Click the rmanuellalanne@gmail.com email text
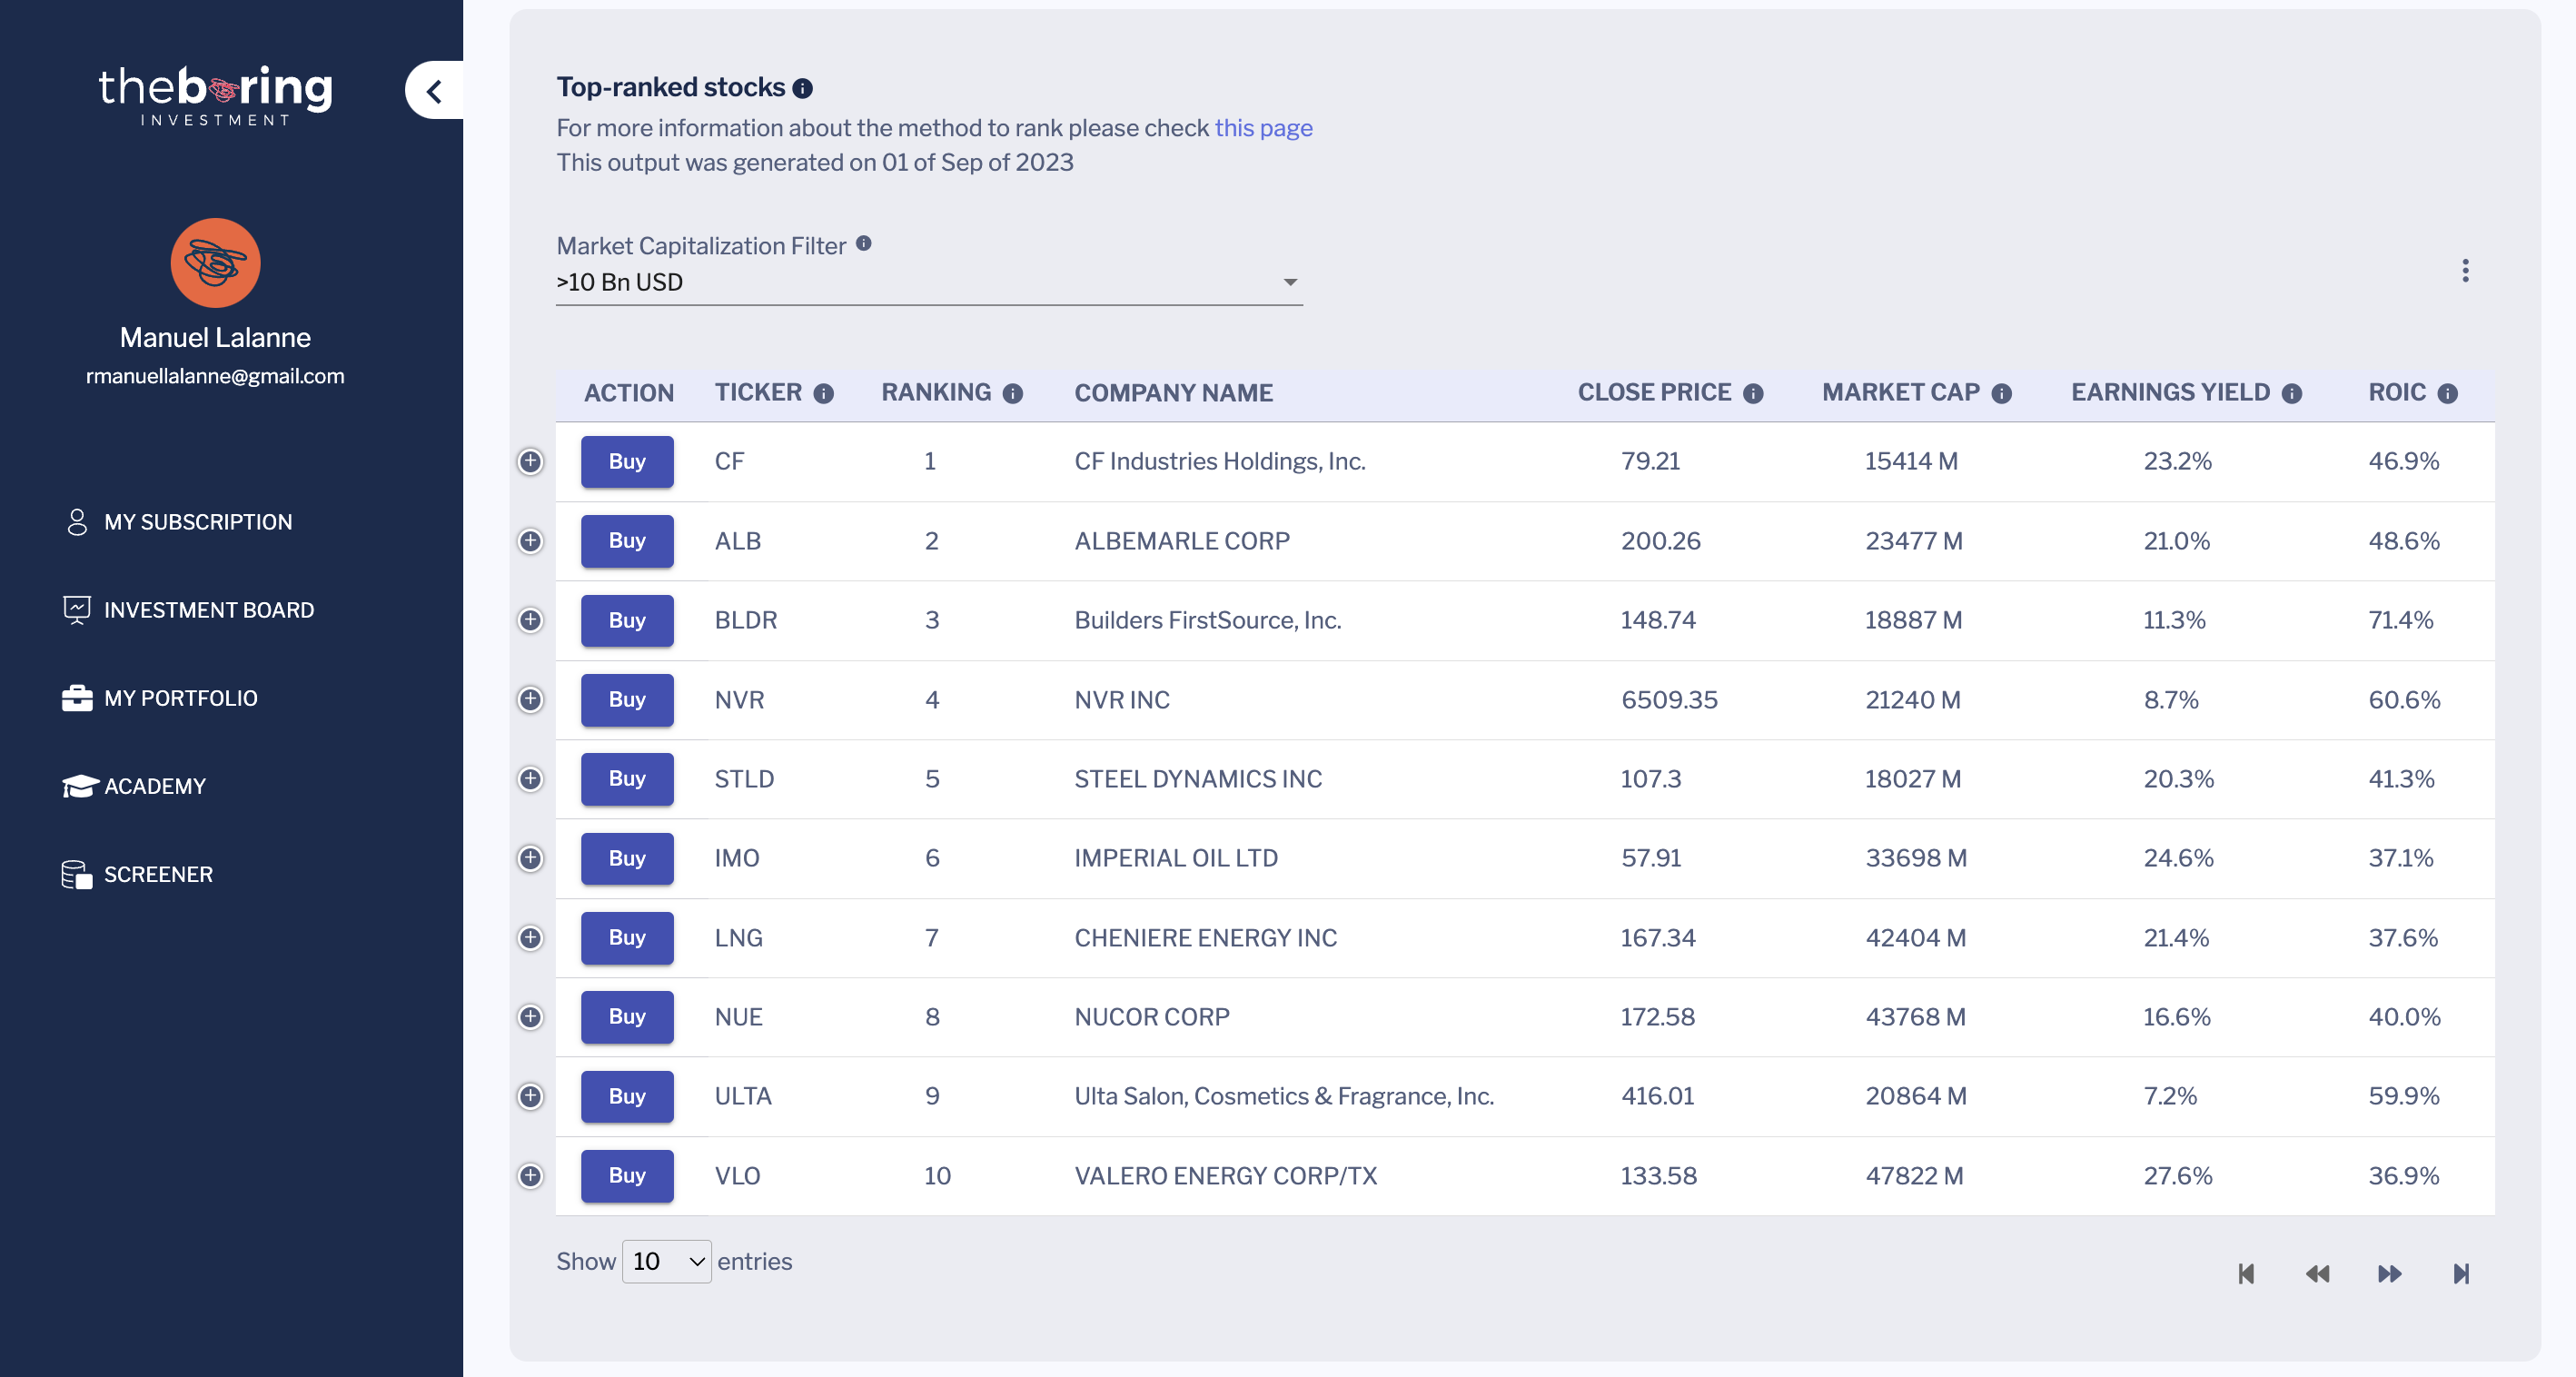This screenshot has height=1377, width=2576. click(x=215, y=377)
